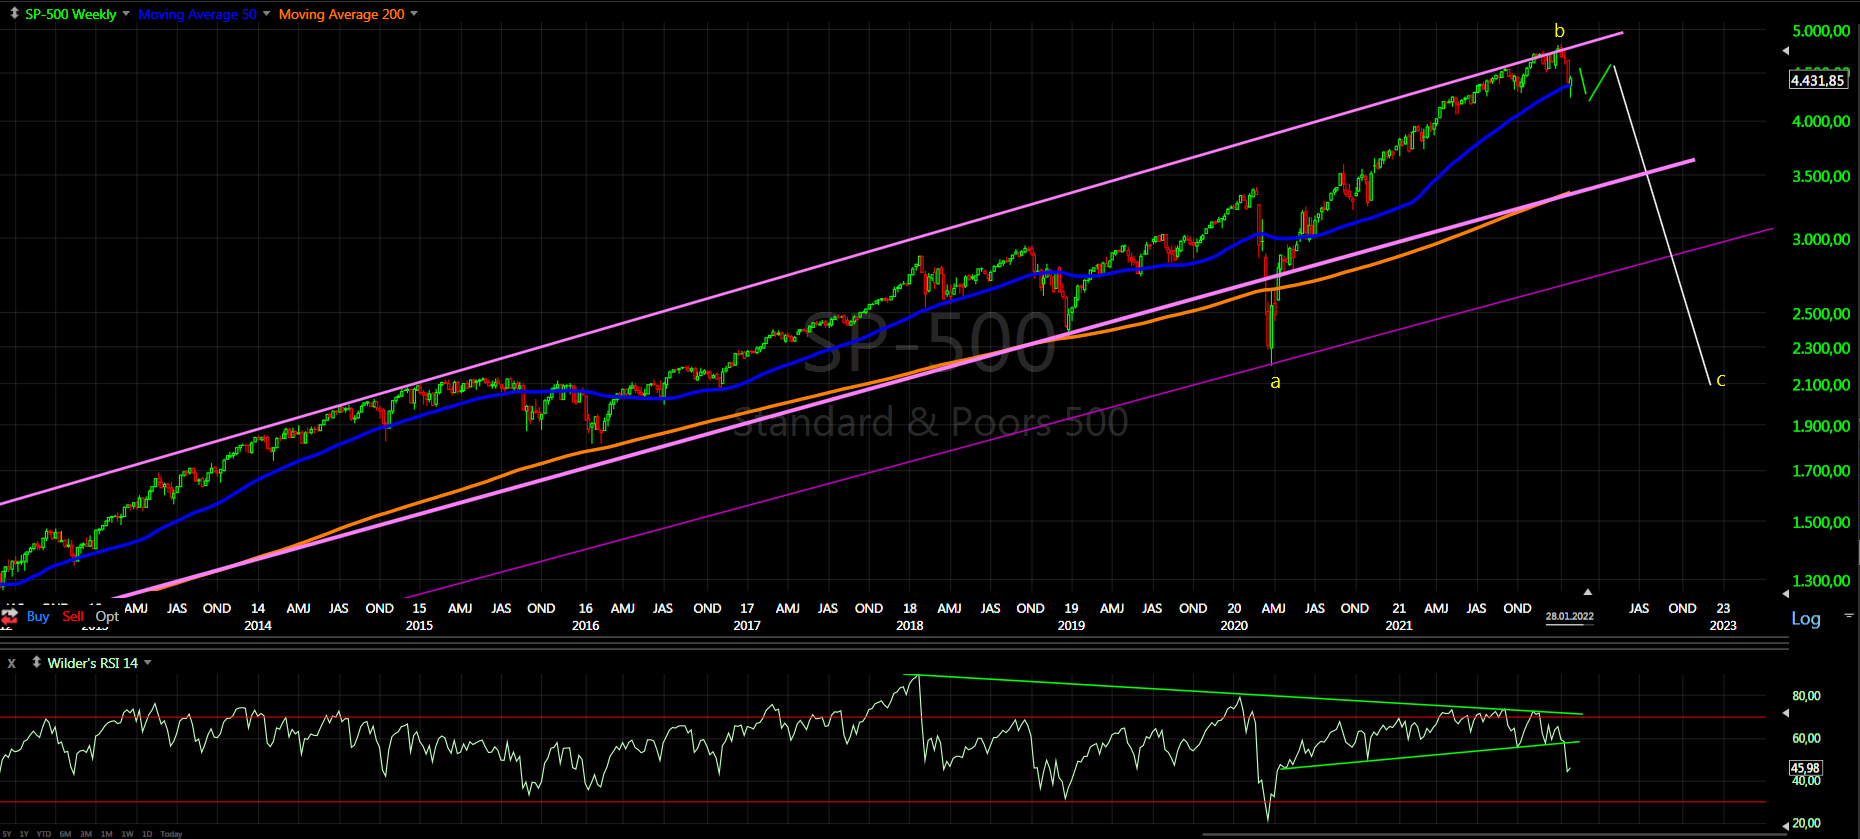Click the 4.000,00 price axis label
This screenshot has width=1860, height=839.
pyautogui.click(x=1821, y=121)
